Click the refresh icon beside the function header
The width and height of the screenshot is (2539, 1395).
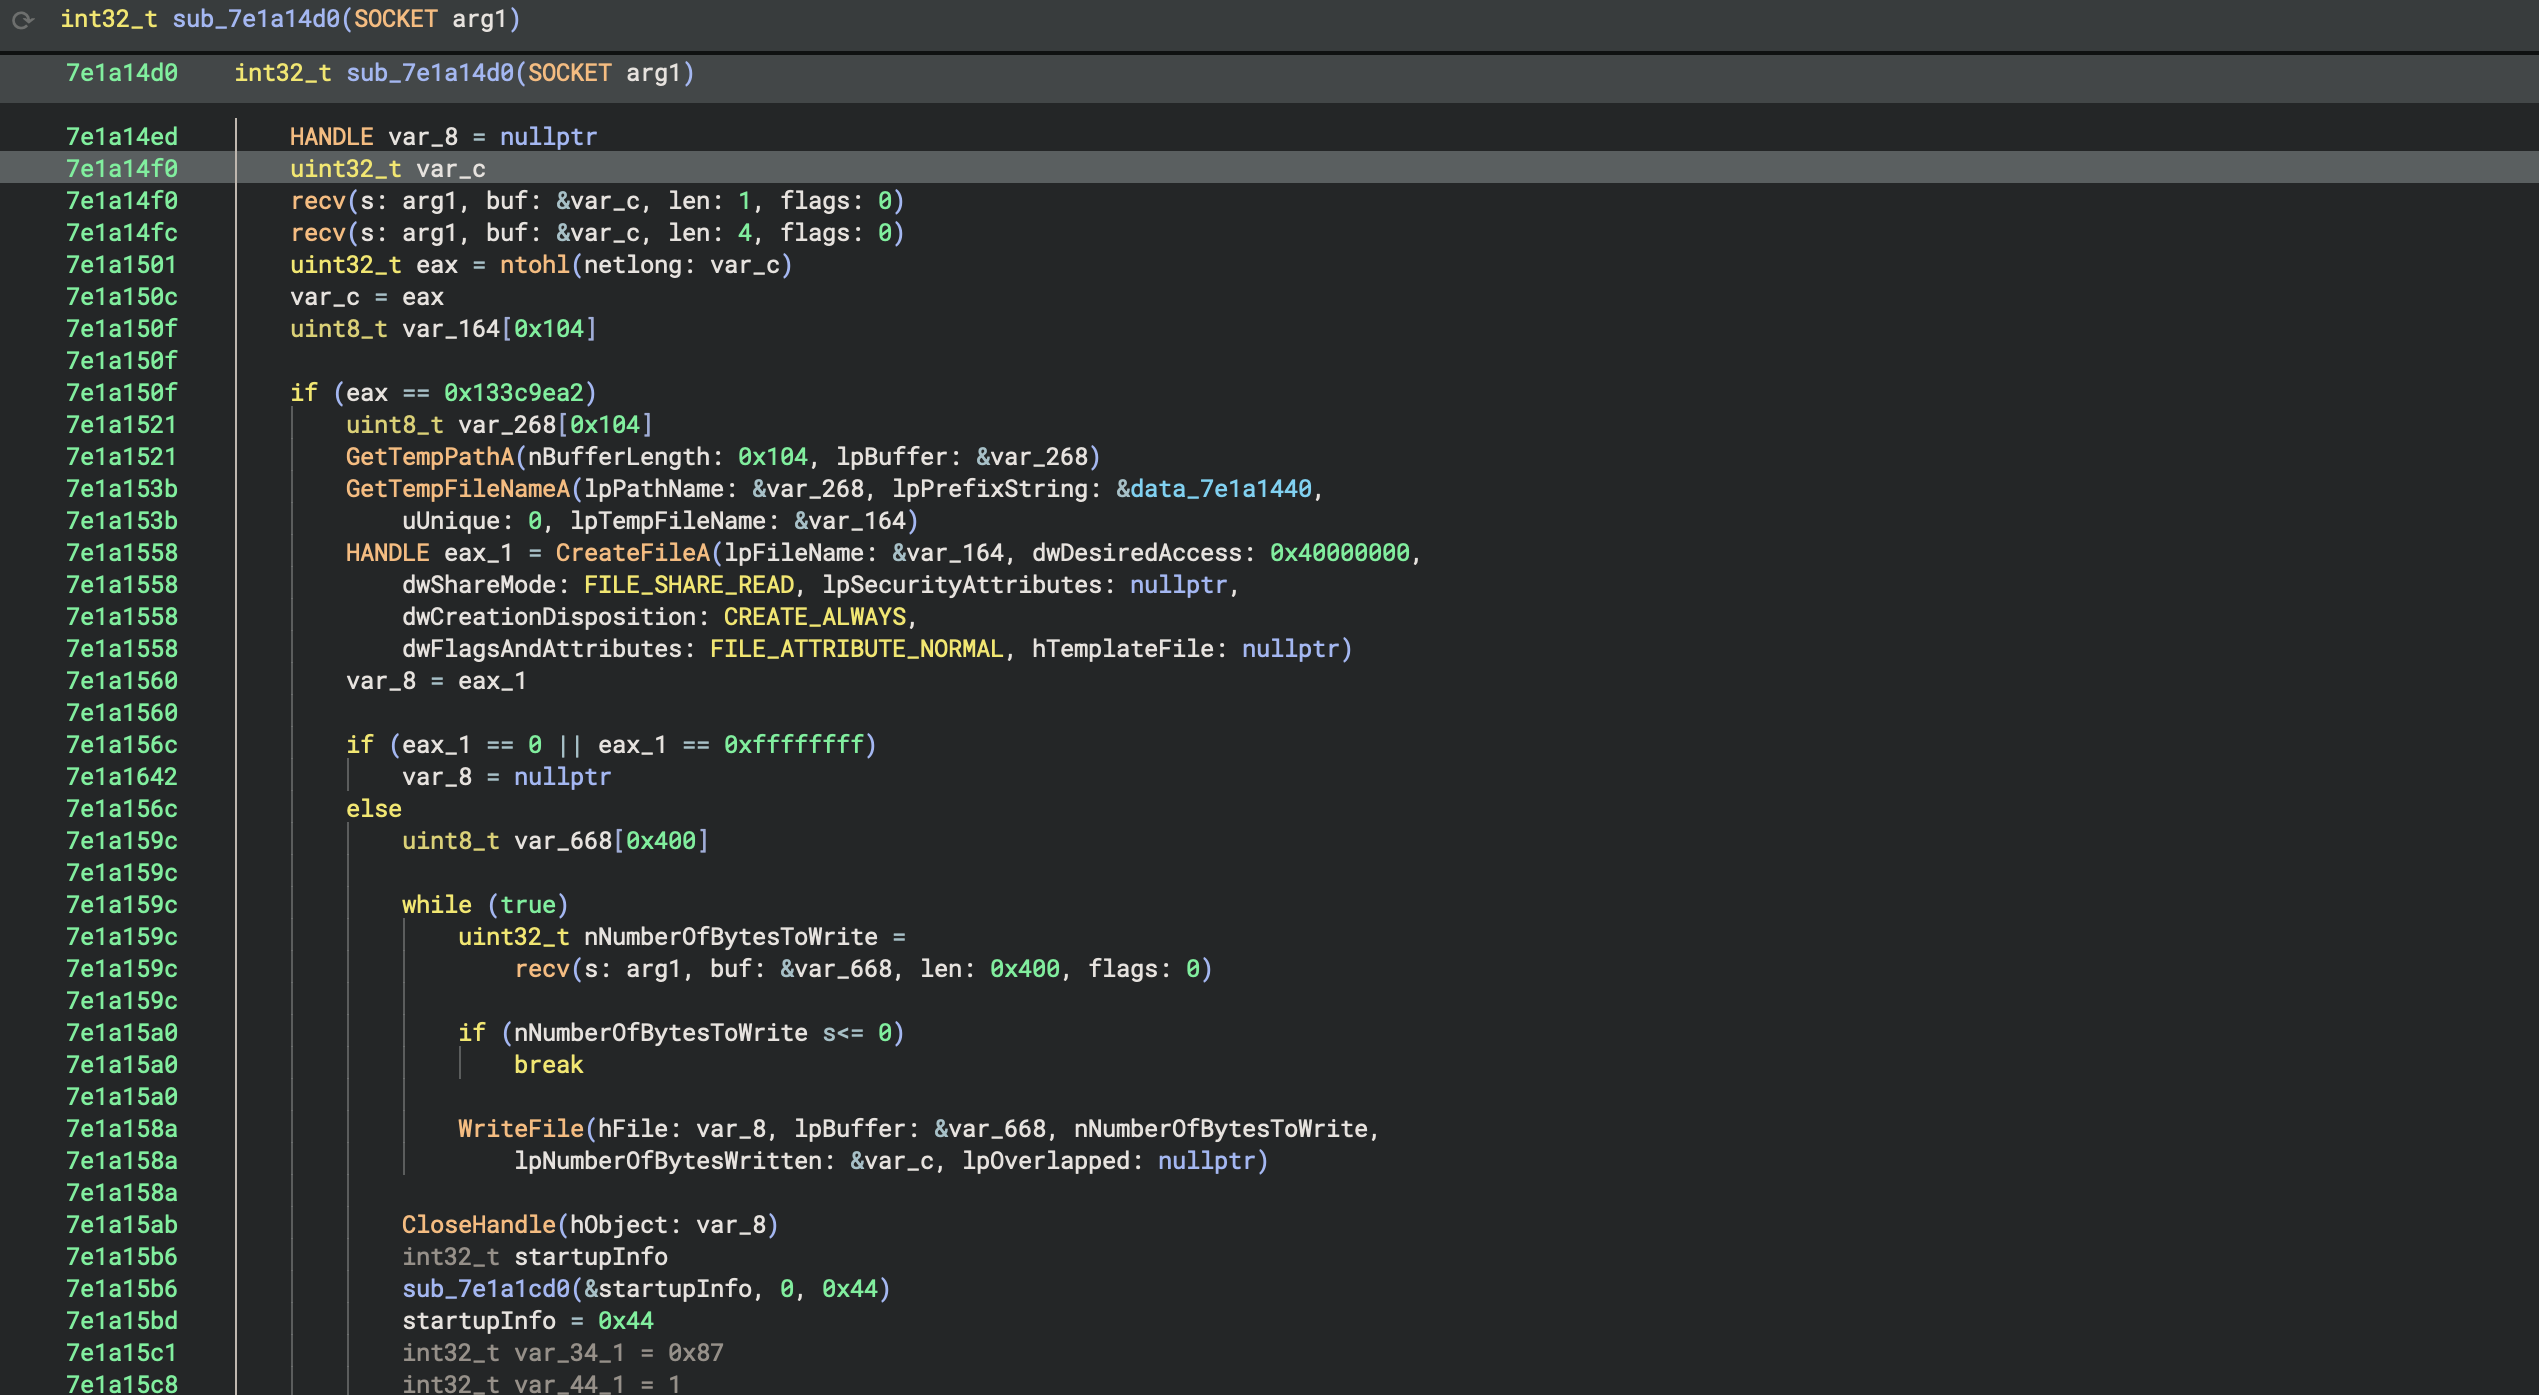[x=22, y=20]
